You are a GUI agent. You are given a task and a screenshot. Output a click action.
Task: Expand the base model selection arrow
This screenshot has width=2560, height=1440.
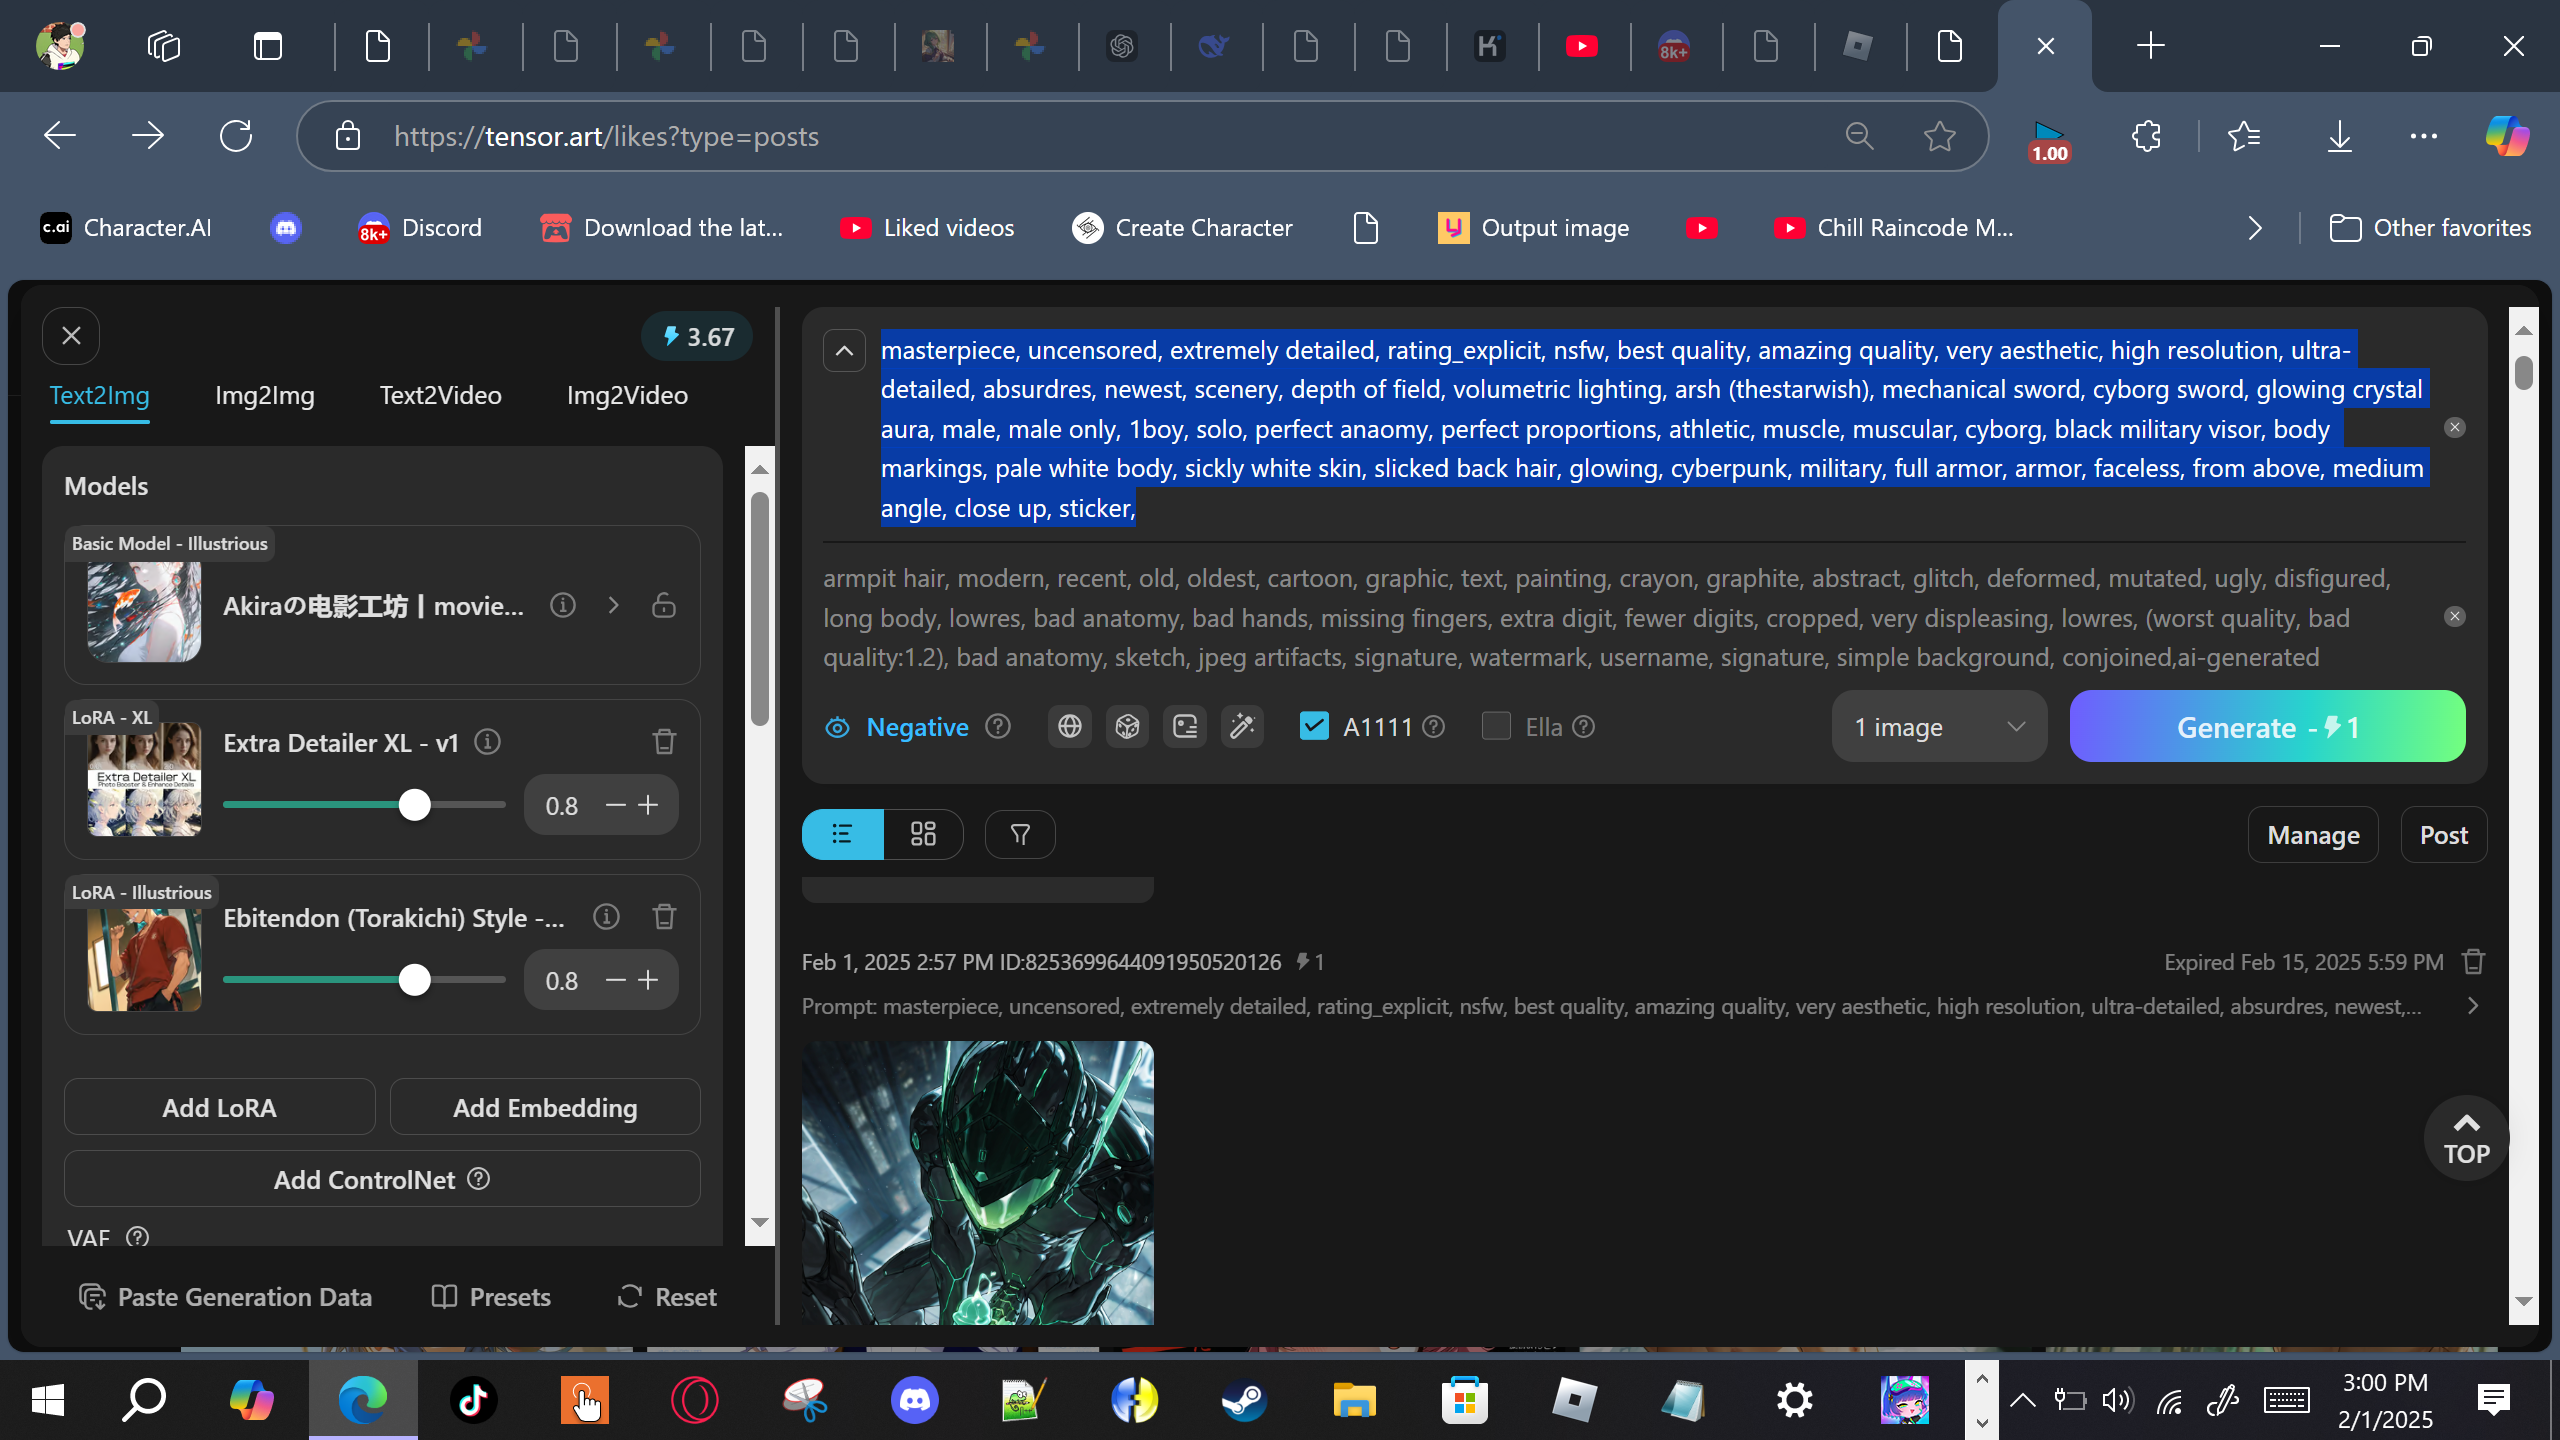tap(613, 605)
